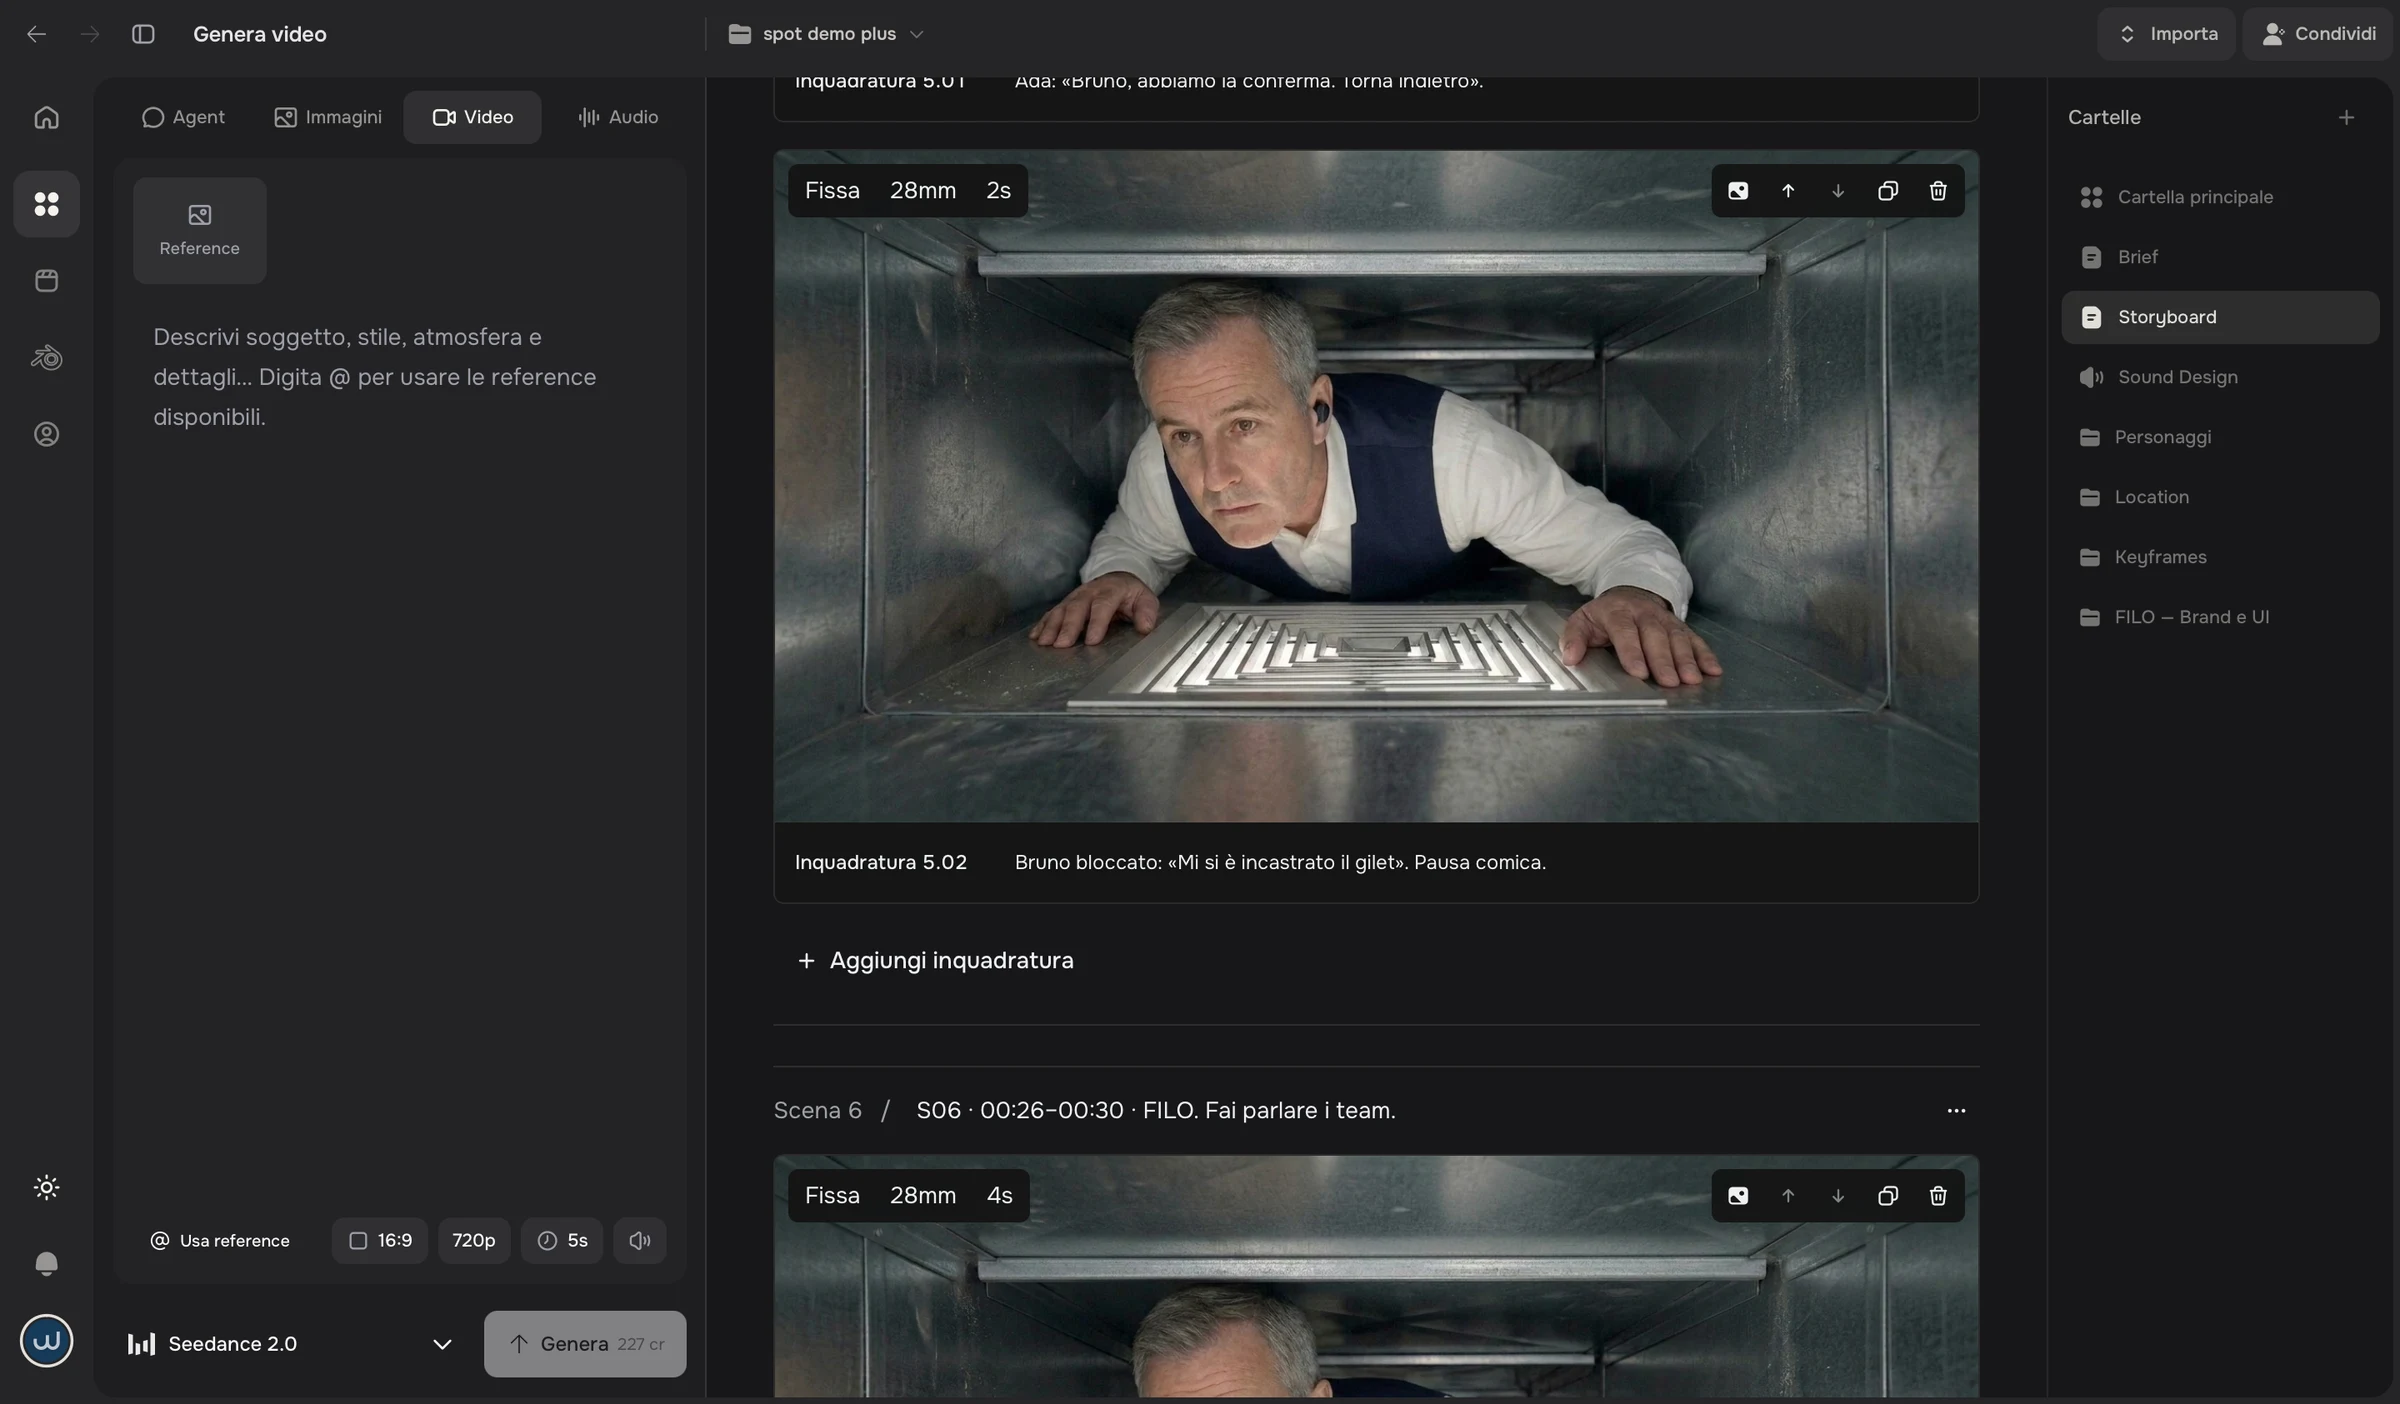
Task: Move shot 5.02 down
Action: click(1838, 191)
